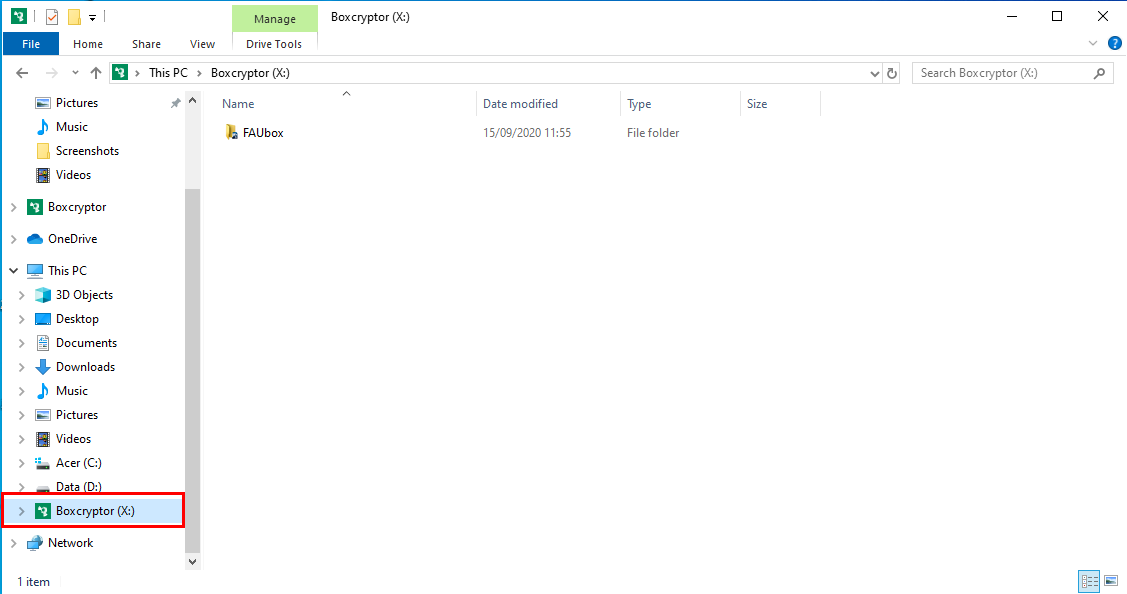Expand the address bar history dropdown

(x=874, y=73)
